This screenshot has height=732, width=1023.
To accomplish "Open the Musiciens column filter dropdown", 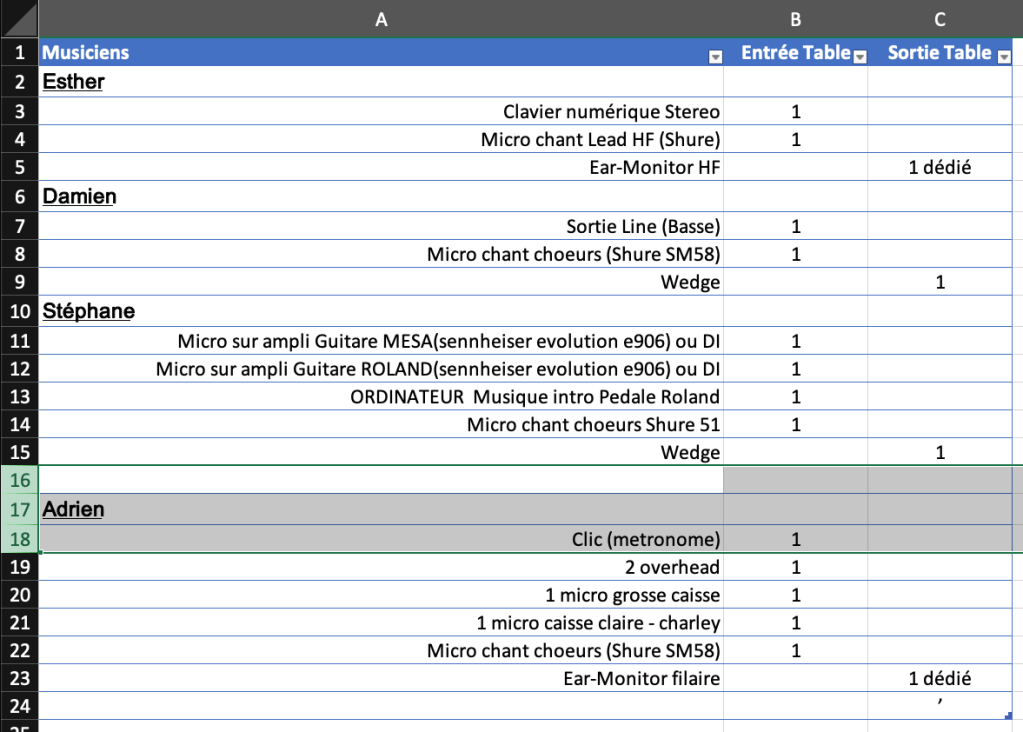I will pyautogui.click(x=715, y=57).
